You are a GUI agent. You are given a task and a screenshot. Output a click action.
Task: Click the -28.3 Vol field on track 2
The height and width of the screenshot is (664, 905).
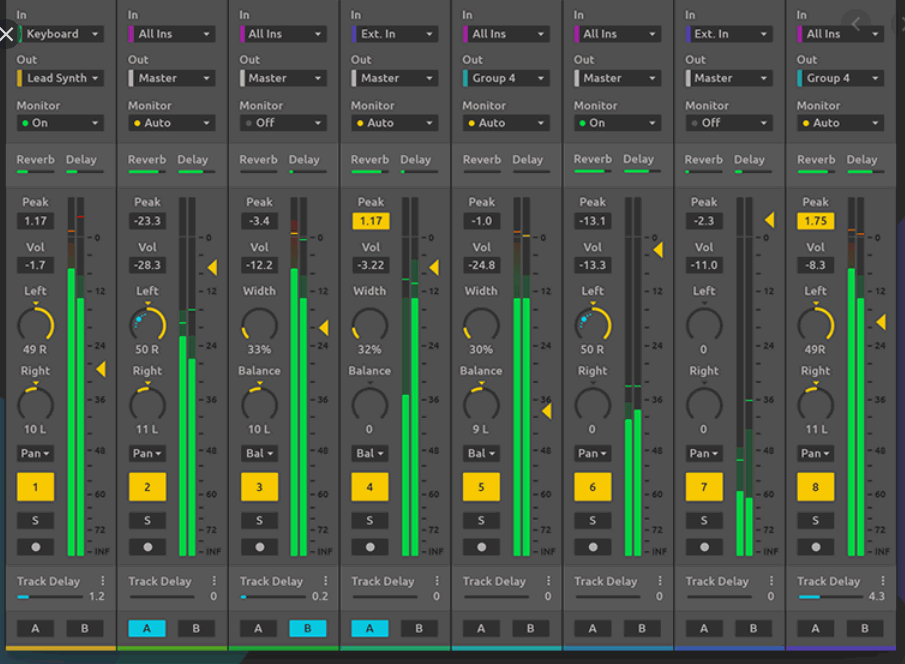coord(147,265)
